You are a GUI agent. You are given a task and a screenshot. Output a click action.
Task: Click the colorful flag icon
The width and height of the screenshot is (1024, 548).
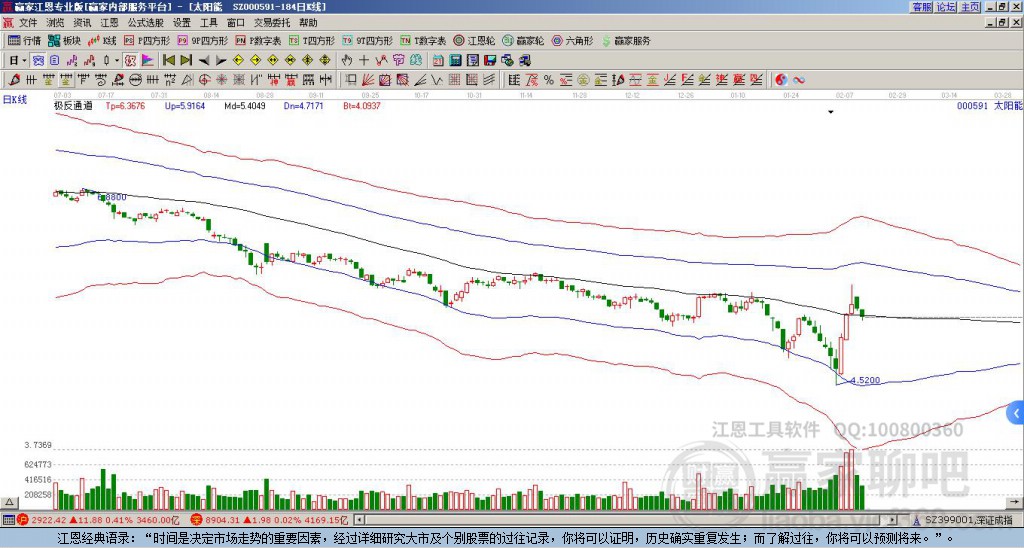[148, 61]
